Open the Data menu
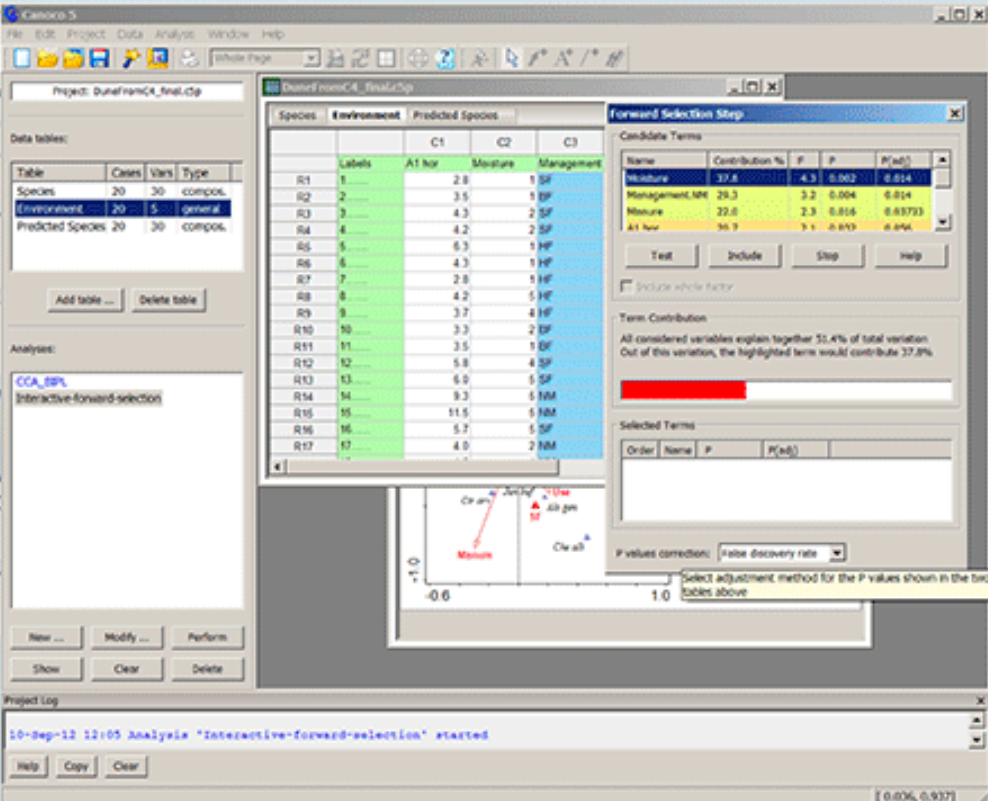 (130, 34)
